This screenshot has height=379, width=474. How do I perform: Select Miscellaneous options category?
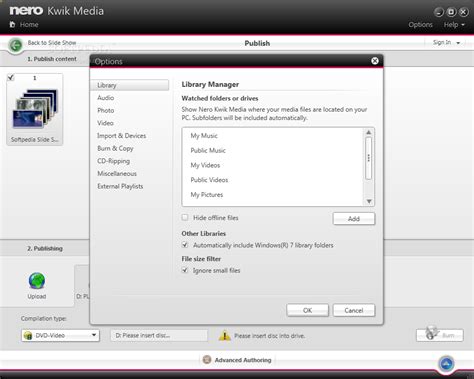pyautogui.click(x=117, y=174)
